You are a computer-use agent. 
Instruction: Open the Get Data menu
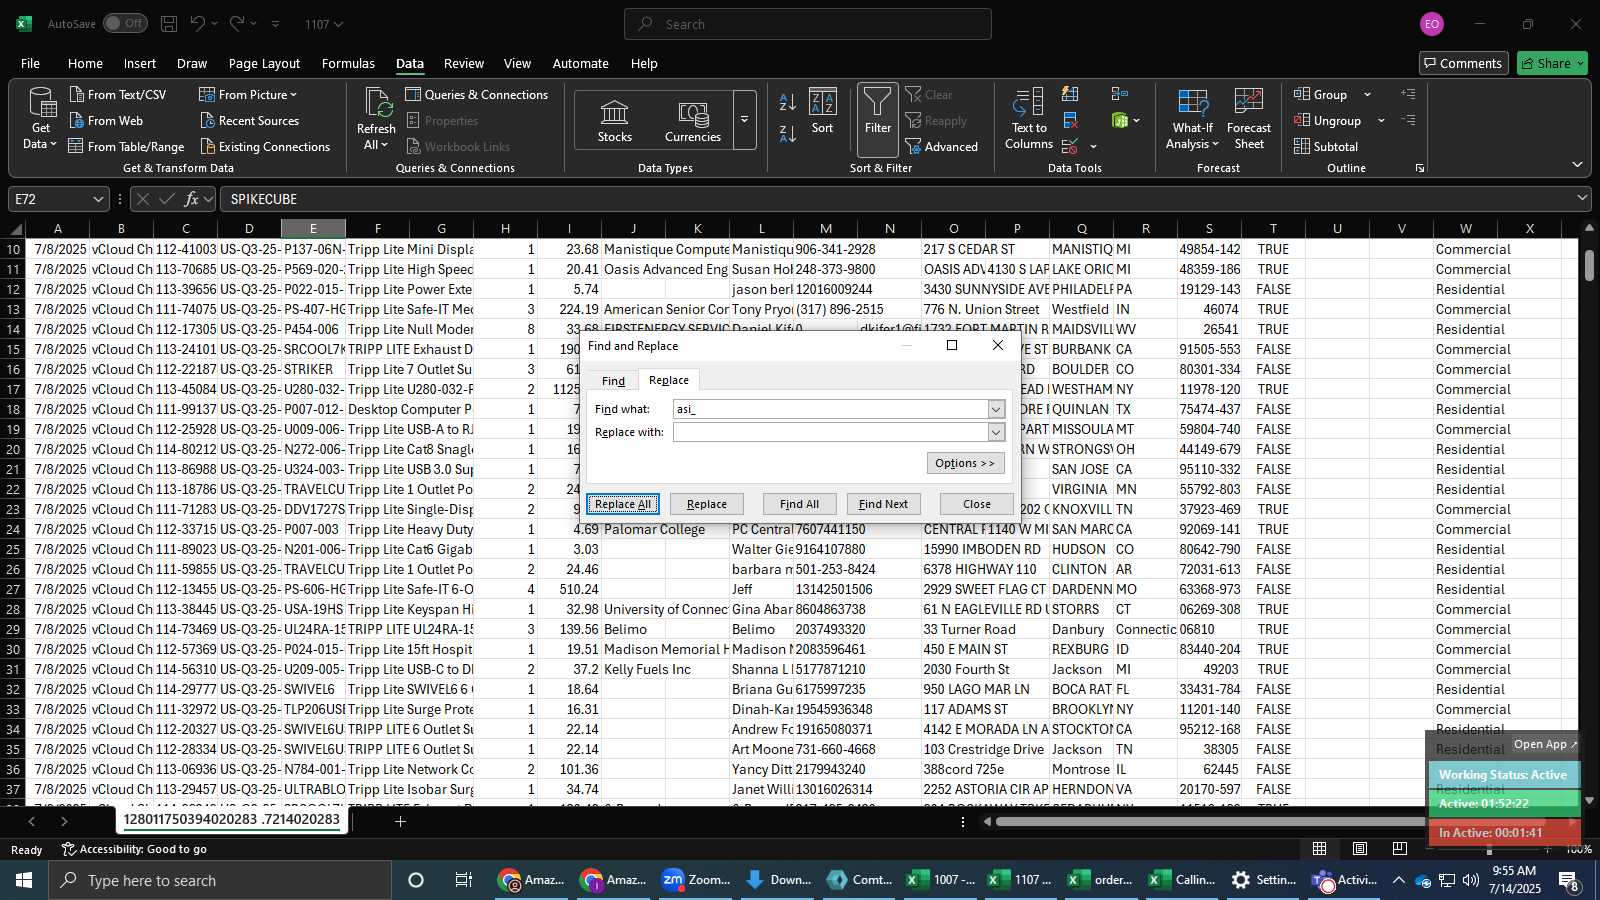pos(41,119)
